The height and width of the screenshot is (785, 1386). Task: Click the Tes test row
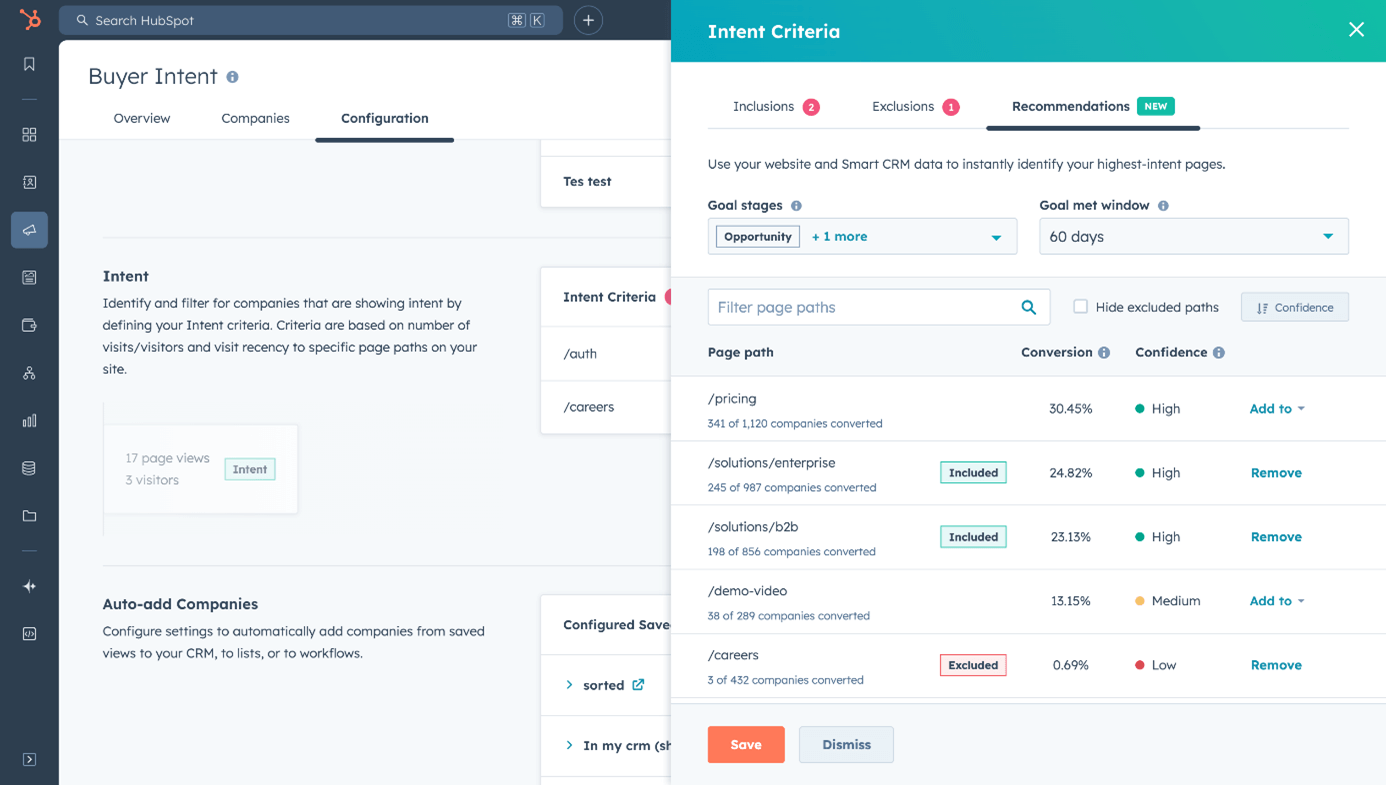[606, 182]
